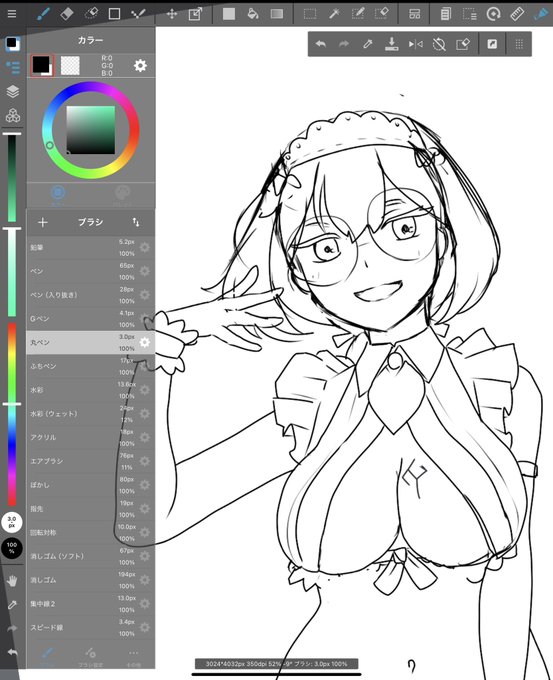The width and height of the screenshot is (553, 680).
Task: Open the three-dots more tab in brush panel
Action: 133,656
